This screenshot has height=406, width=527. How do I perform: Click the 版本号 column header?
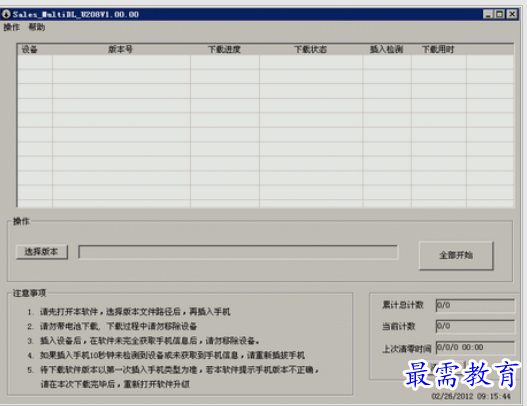click(121, 49)
